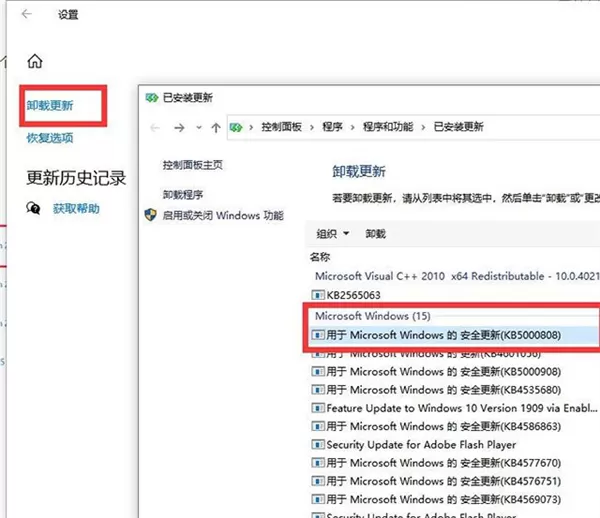Open the 卸载更新 link
The width and height of the screenshot is (600, 518).
[x=50, y=106]
